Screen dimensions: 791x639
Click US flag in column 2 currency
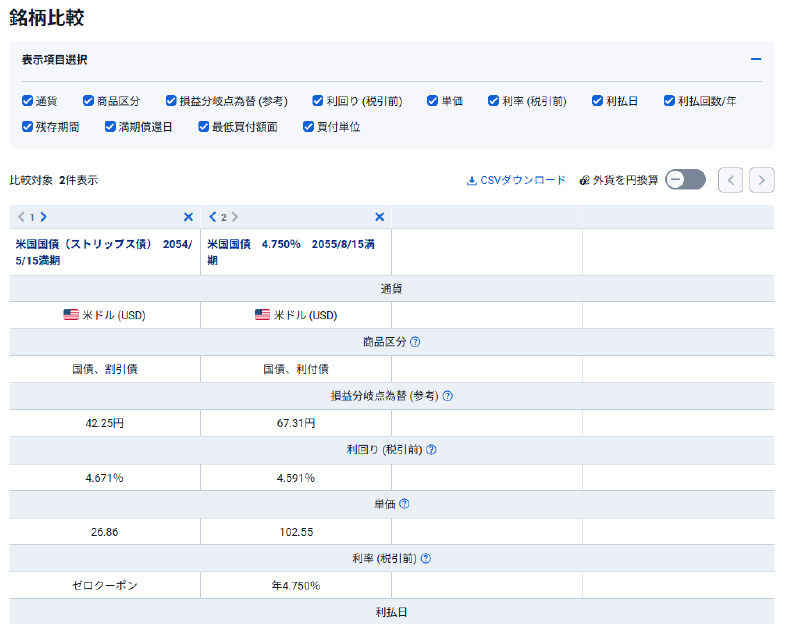[x=262, y=315]
